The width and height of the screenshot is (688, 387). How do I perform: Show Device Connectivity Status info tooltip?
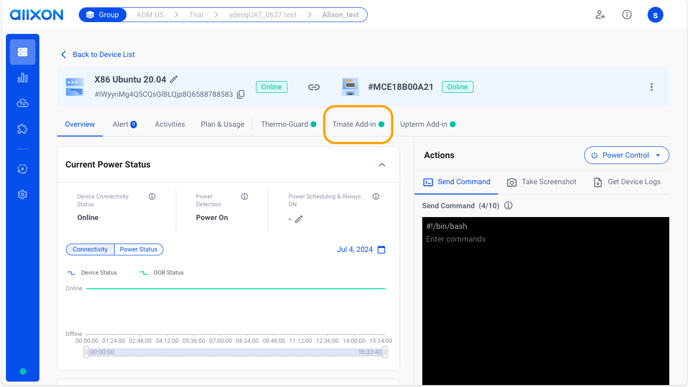click(152, 197)
